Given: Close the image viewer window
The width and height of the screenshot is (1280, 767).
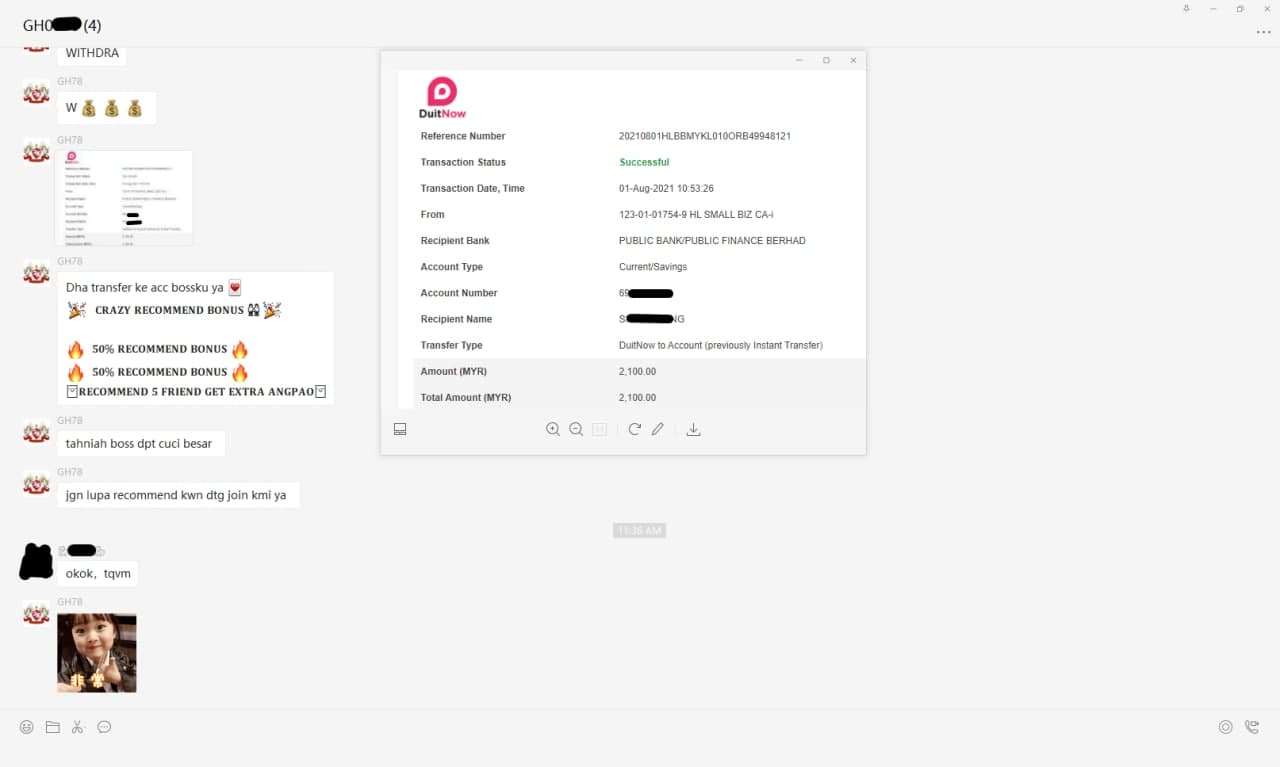Looking at the screenshot, I should click(853, 60).
